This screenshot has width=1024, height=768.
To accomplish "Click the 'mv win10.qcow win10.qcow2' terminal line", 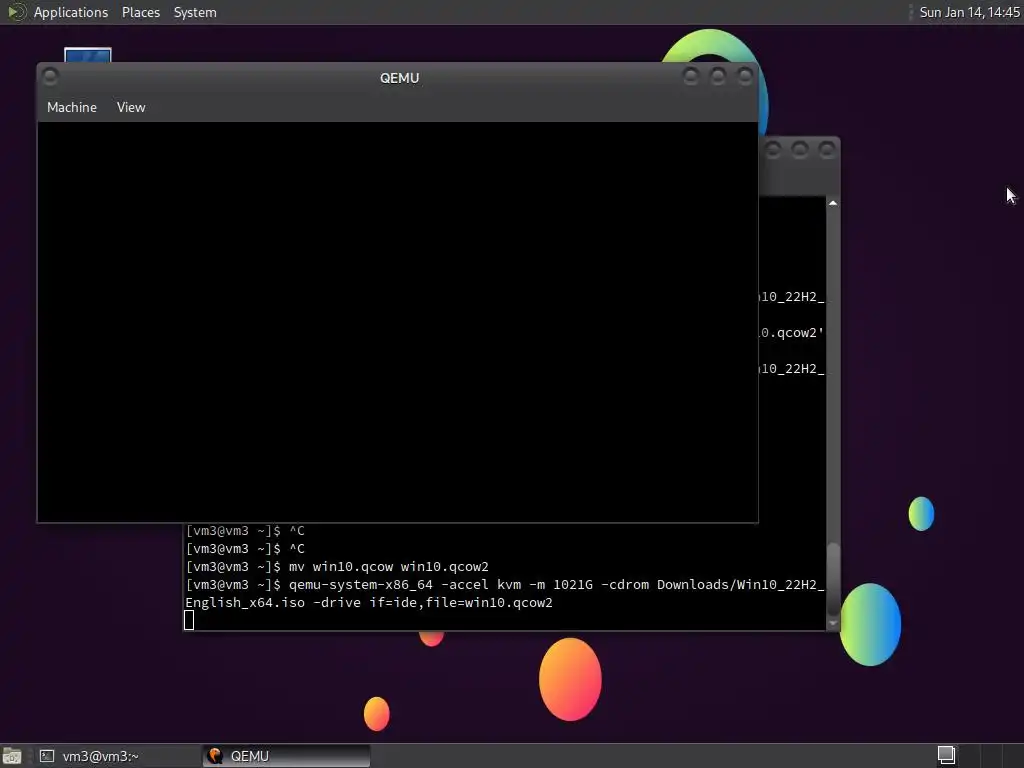I will pos(337,566).
